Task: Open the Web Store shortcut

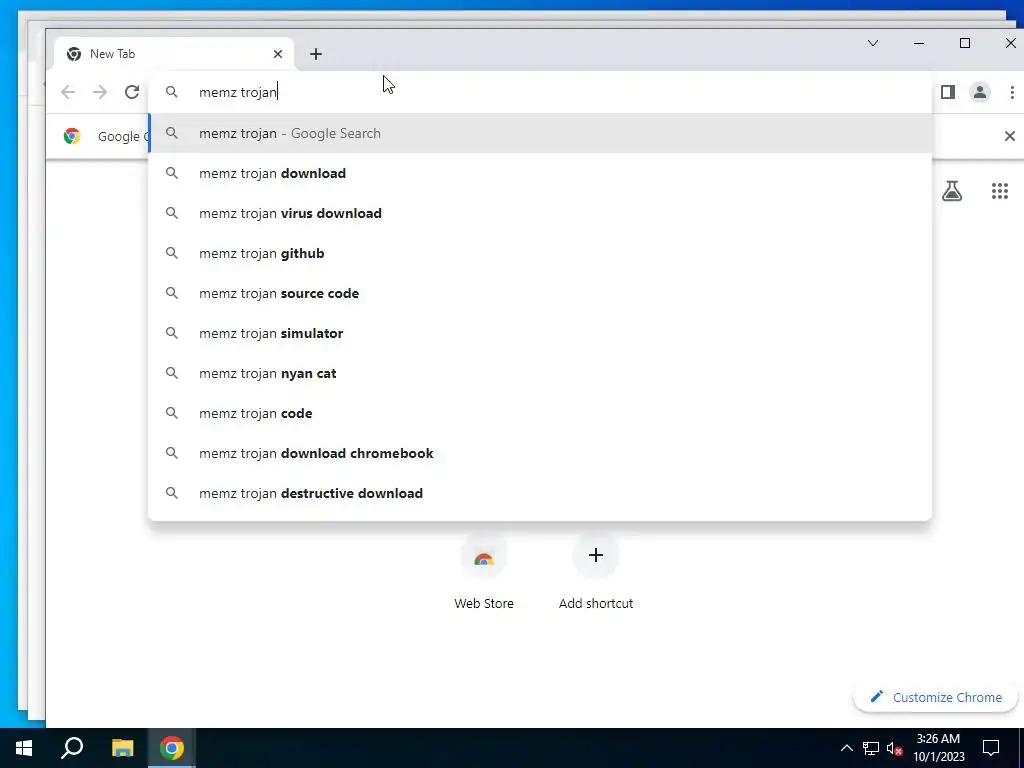Action: [x=484, y=571]
